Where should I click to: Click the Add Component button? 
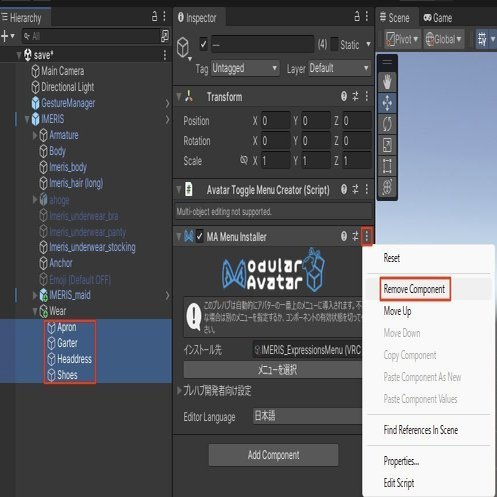[x=273, y=455]
